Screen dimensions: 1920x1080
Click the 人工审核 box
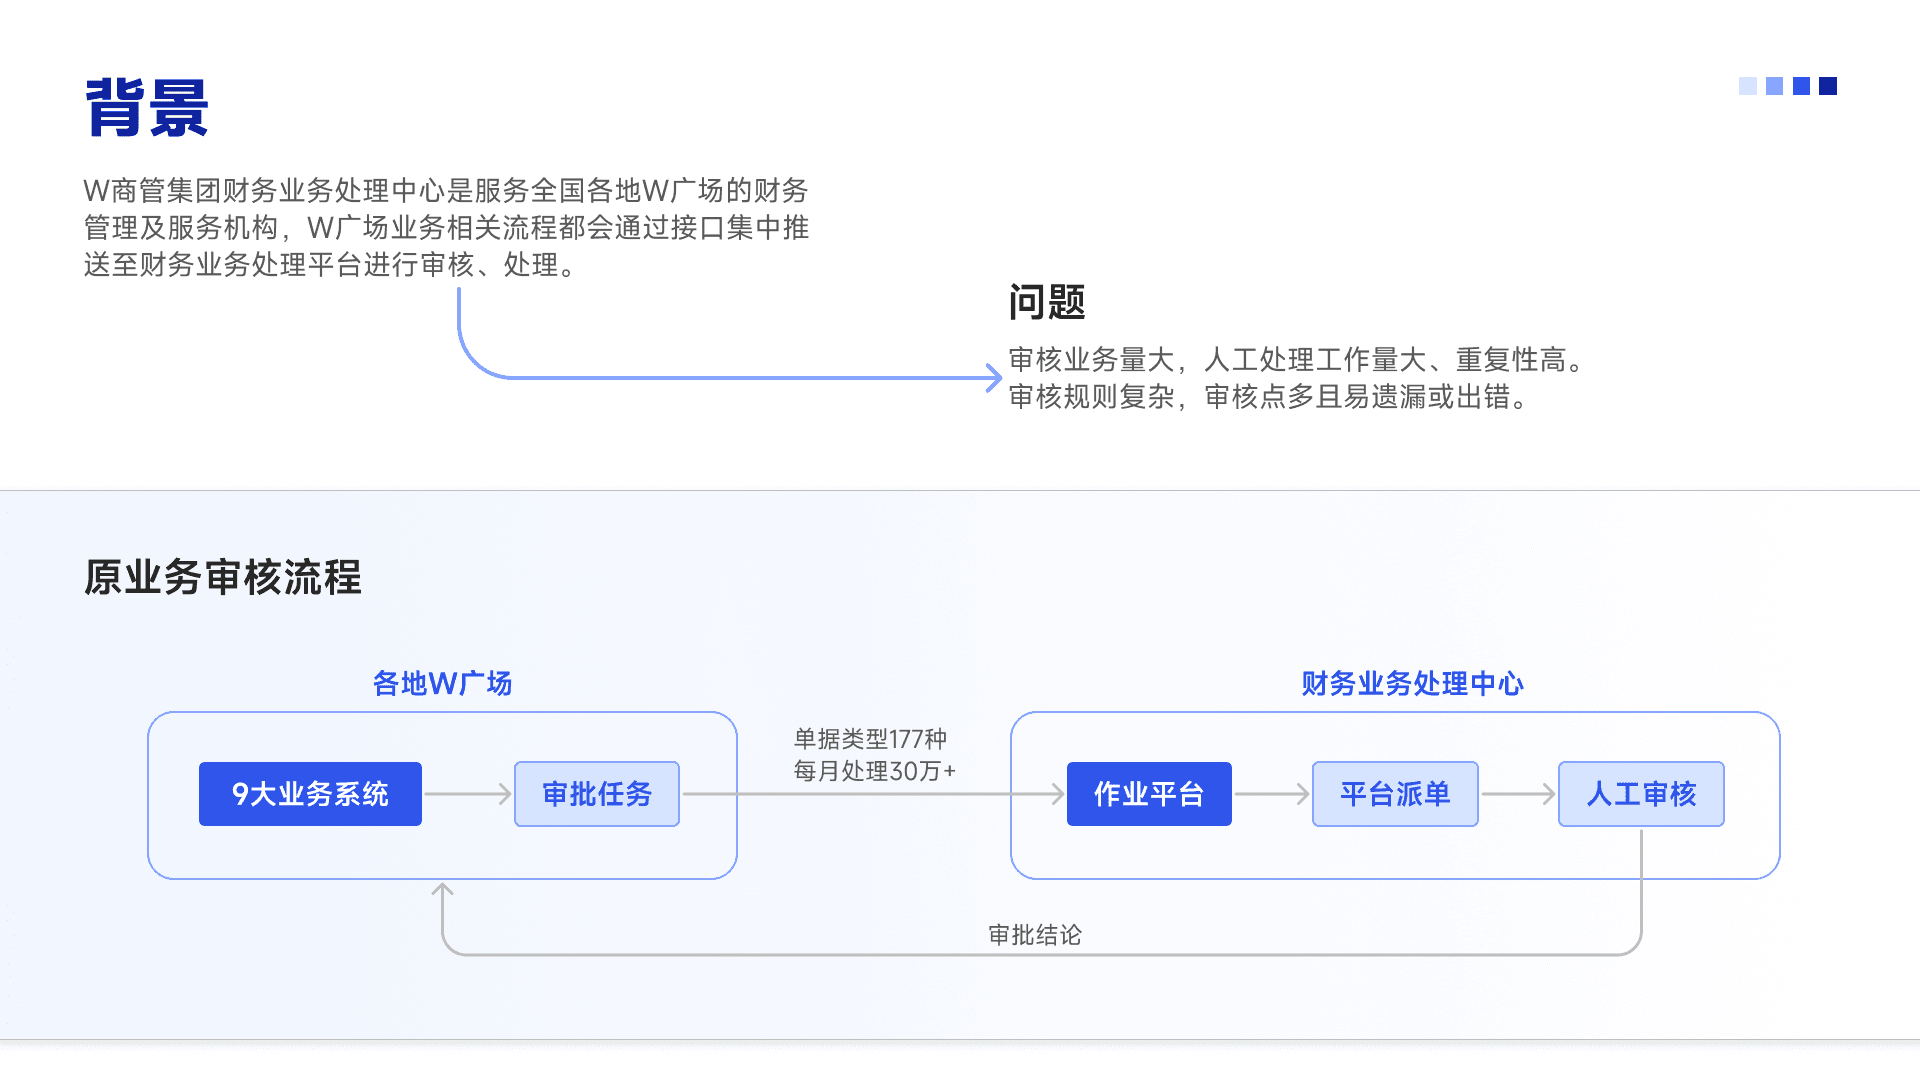pyautogui.click(x=1641, y=794)
